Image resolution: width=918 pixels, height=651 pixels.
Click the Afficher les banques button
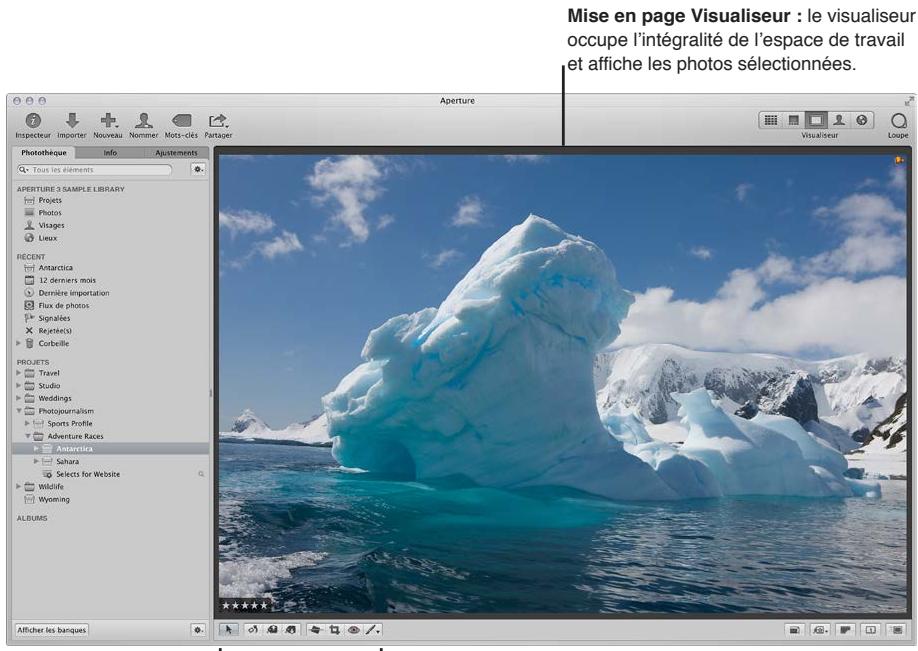[x=52, y=630]
